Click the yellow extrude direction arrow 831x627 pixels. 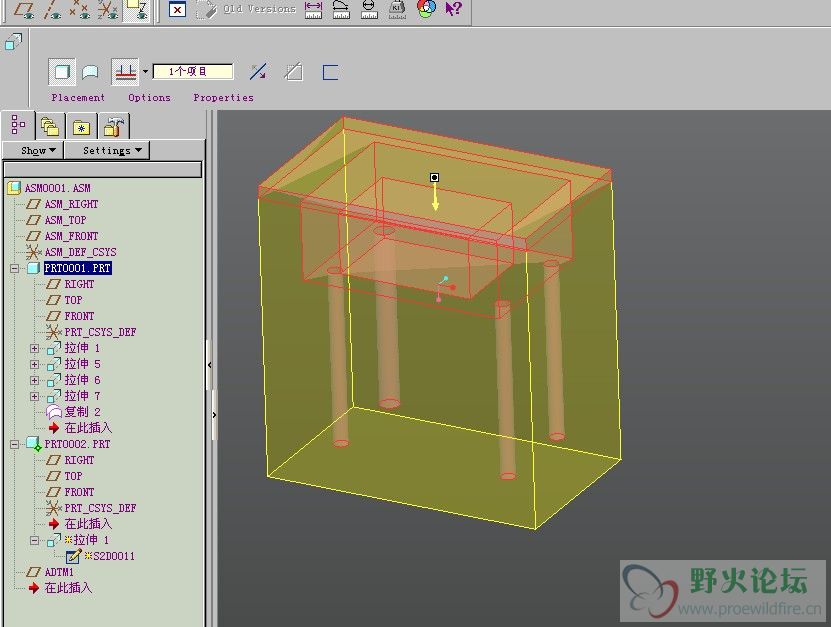435,197
